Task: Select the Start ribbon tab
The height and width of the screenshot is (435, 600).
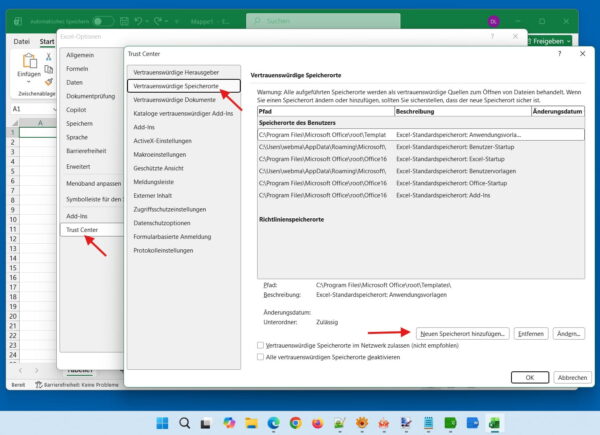Action: 47,41
